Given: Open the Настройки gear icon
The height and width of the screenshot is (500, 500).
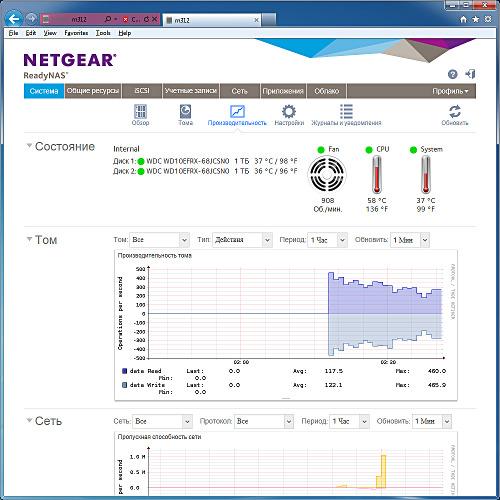Looking at the screenshot, I should pyautogui.click(x=289, y=115).
